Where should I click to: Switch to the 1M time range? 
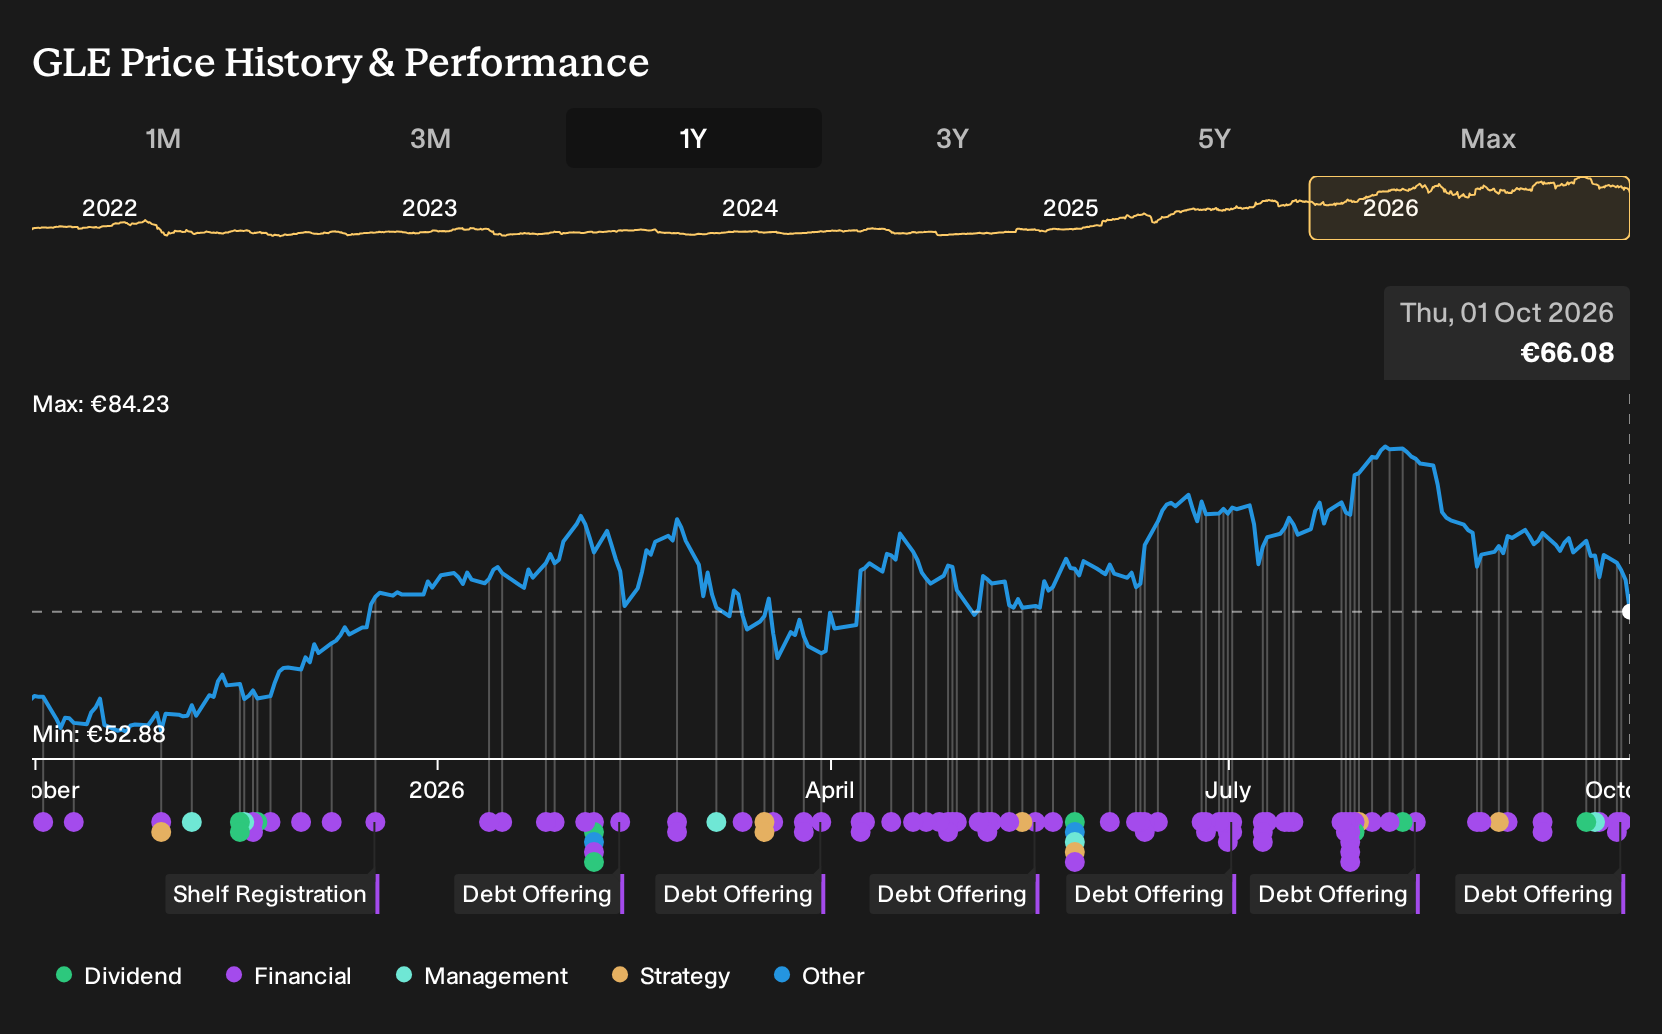coord(163,138)
